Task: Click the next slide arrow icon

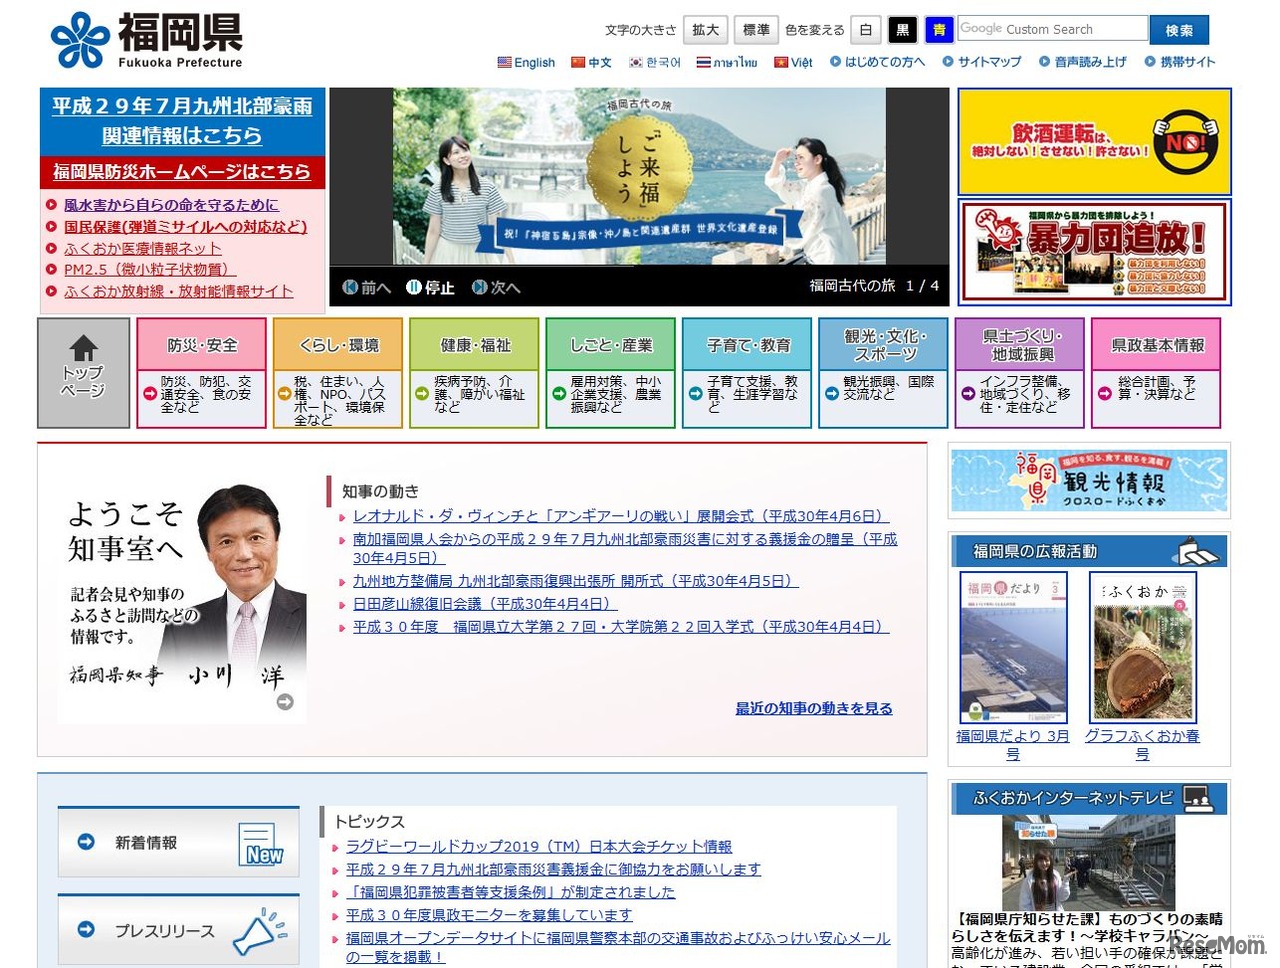Action: (478, 287)
